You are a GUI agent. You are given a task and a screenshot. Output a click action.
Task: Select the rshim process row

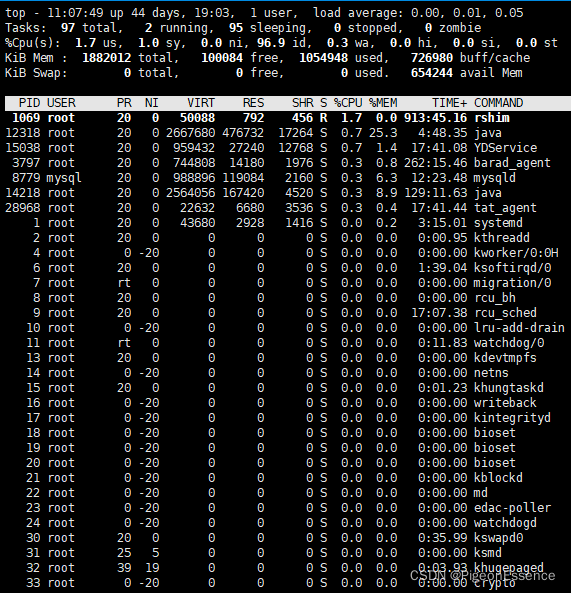point(286,118)
